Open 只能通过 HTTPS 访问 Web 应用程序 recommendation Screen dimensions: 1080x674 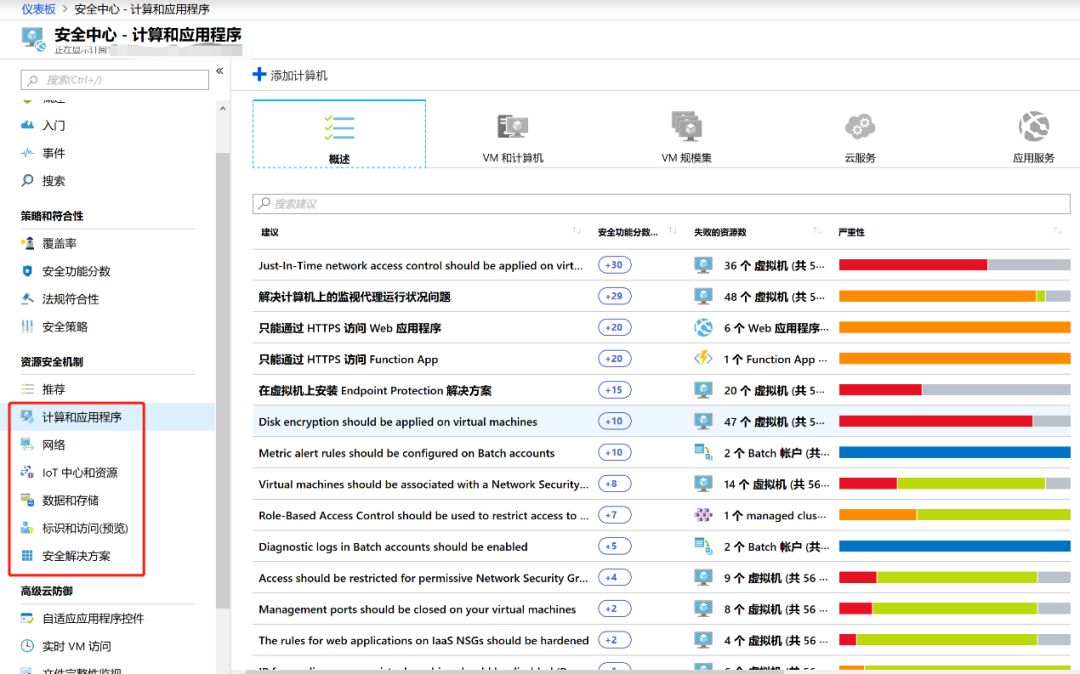coord(349,328)
